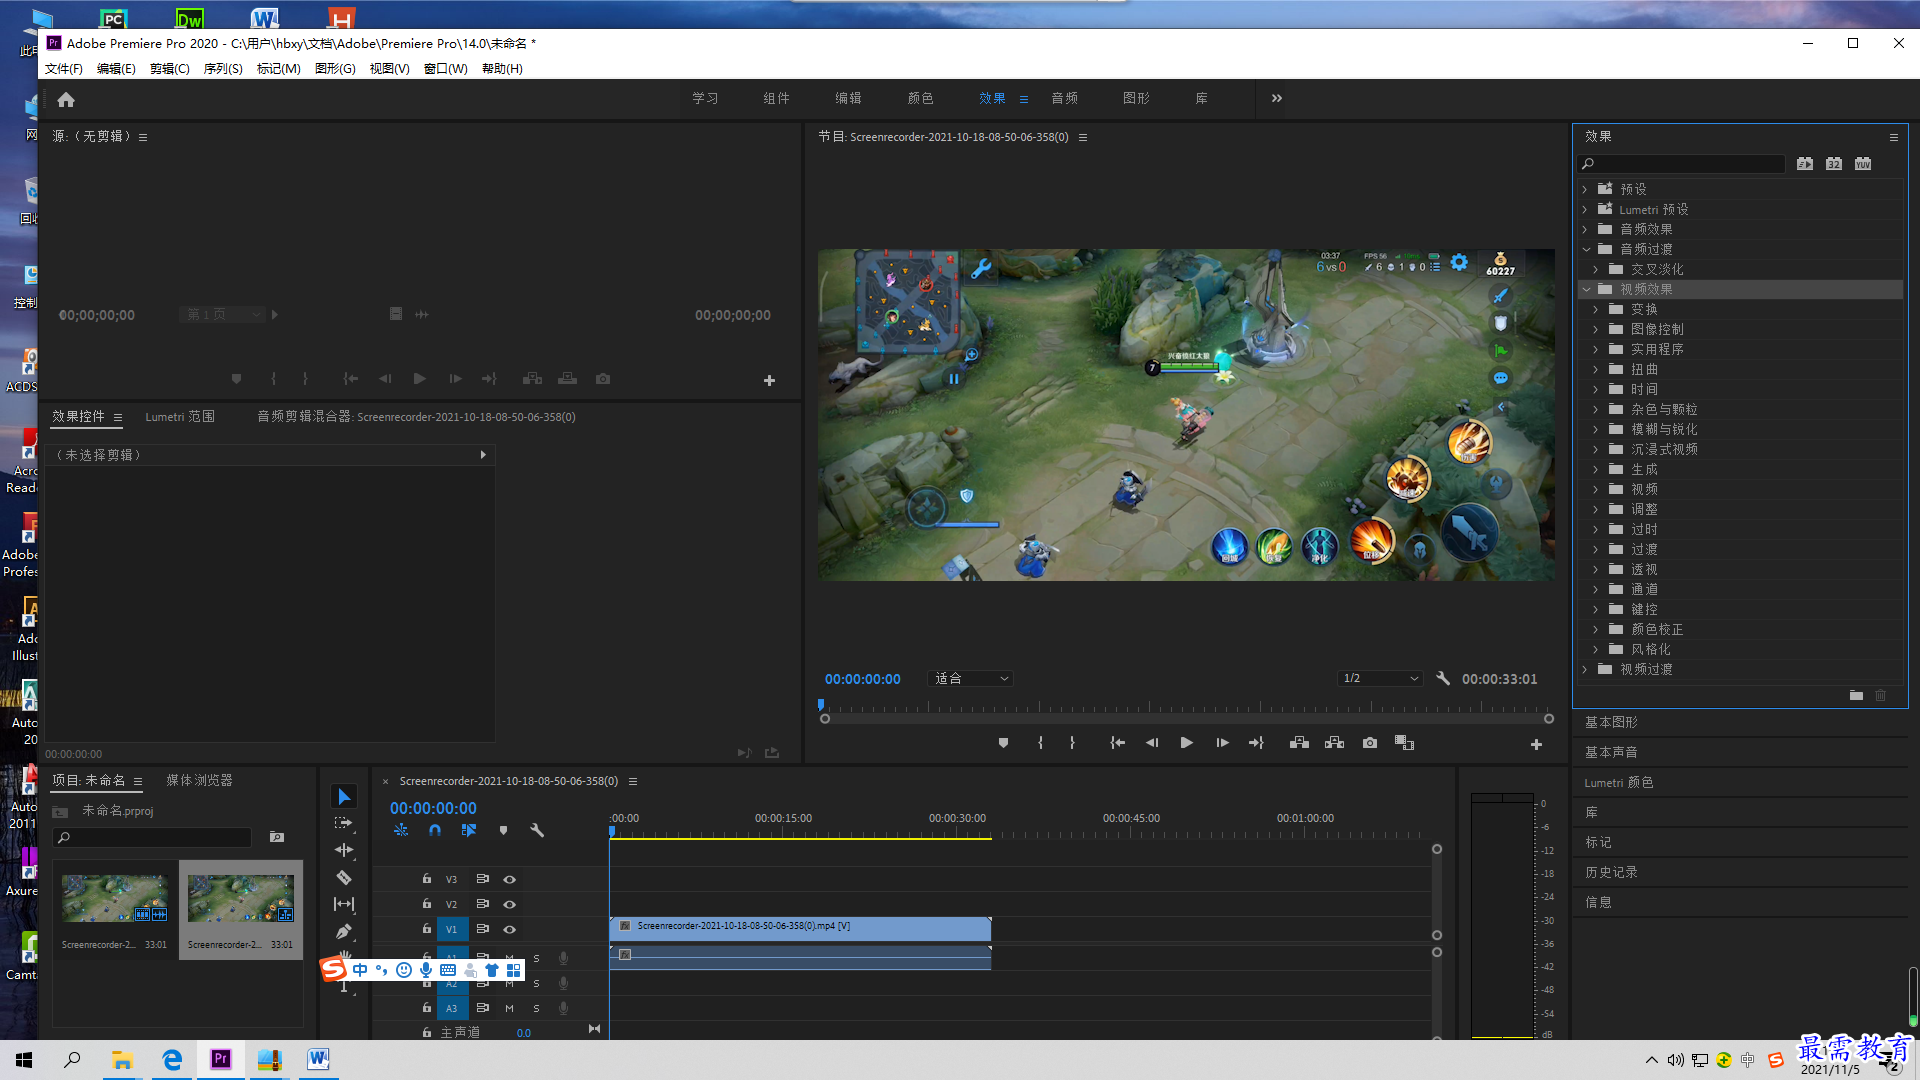Toggle linked selection in timeline
The height and width of the screenshot is (1080, 1920).
468,830
